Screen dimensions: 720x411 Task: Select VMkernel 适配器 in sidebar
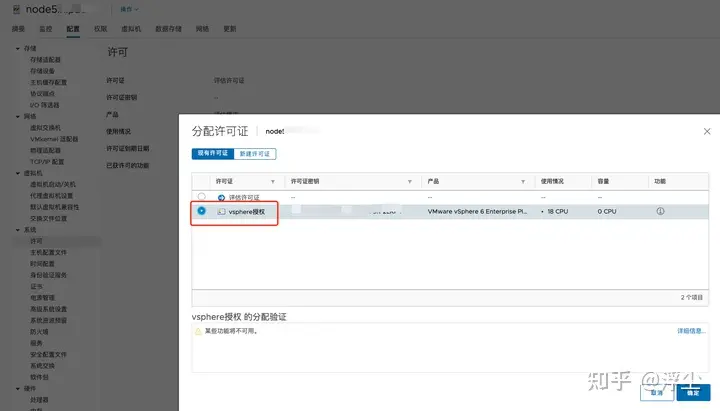coord(54,139)
